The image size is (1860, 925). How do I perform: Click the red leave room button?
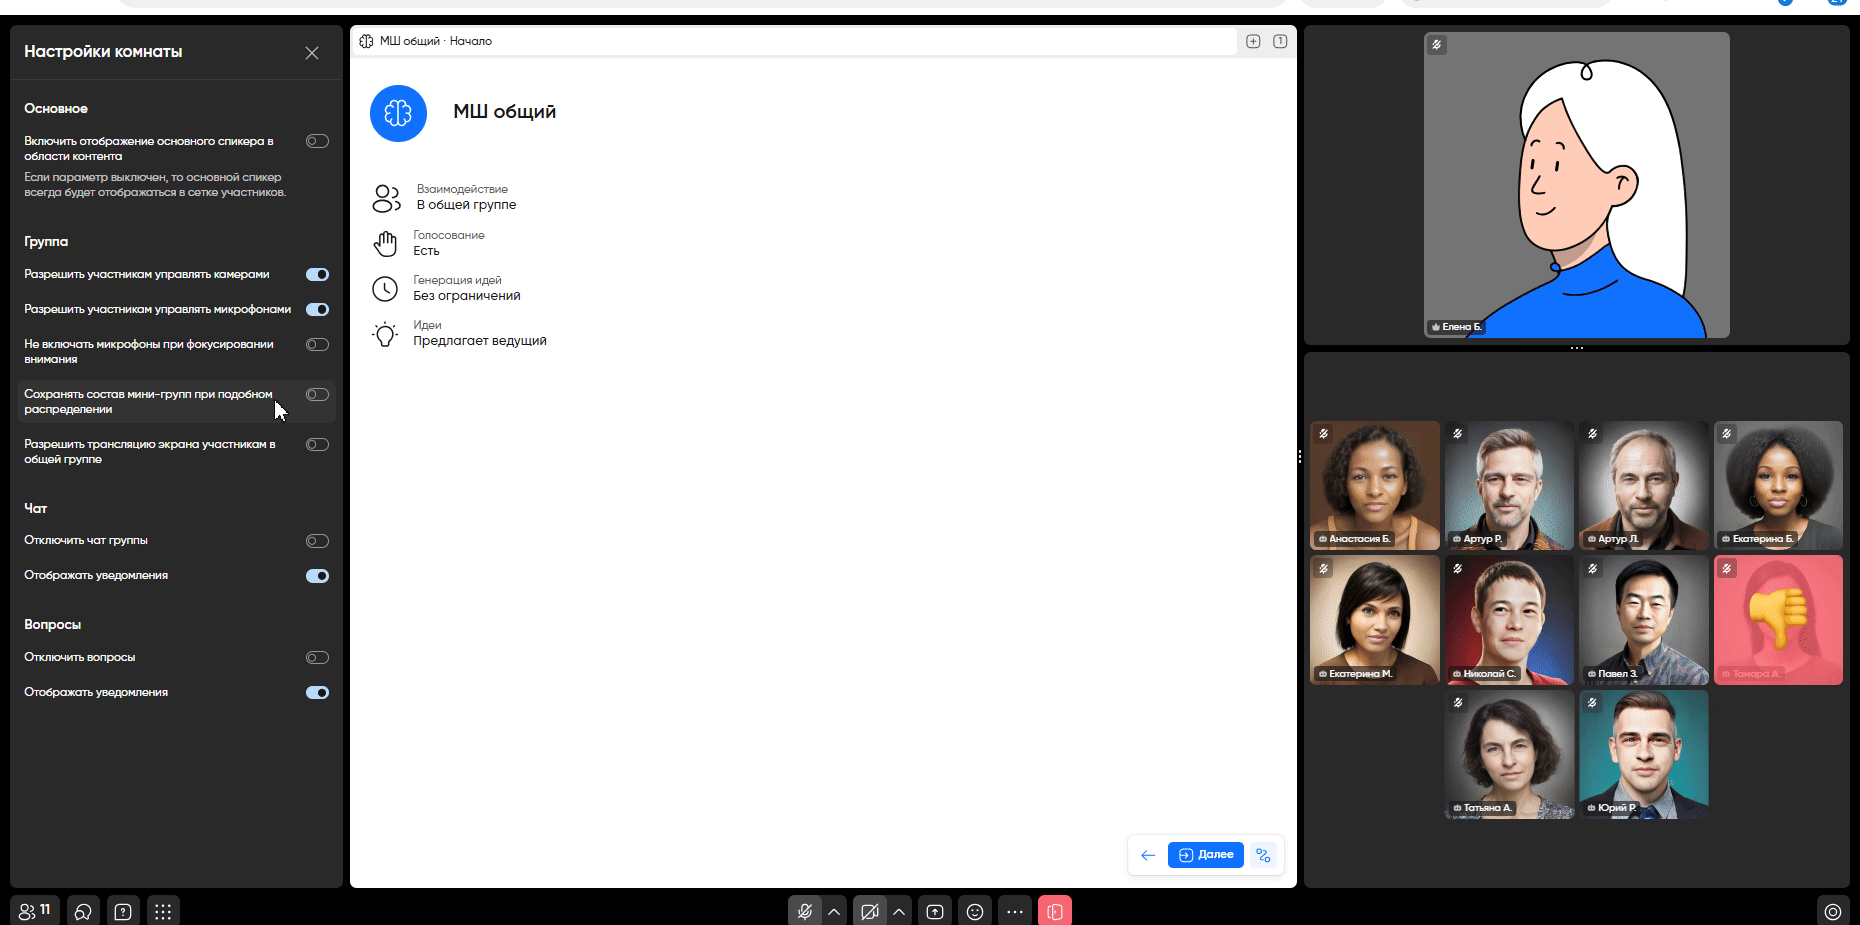pos(1054,911)
